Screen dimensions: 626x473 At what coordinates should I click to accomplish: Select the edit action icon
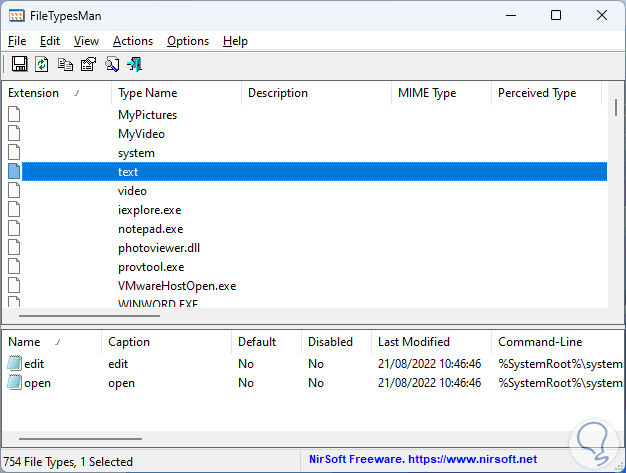tap(15, 364)
